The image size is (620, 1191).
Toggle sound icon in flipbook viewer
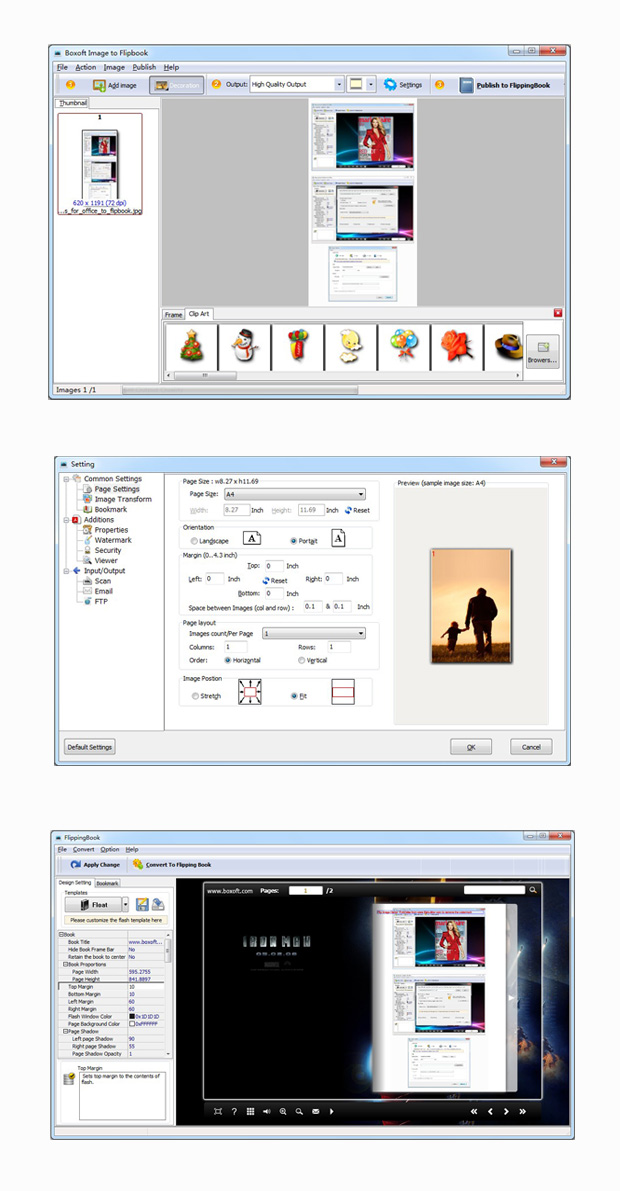pos(267,1111)
